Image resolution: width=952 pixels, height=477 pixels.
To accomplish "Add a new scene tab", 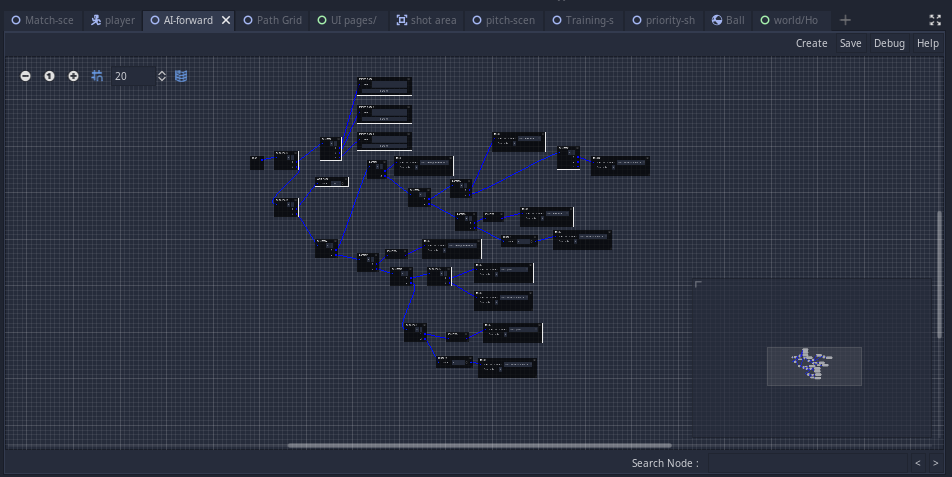I will (845, 20).
